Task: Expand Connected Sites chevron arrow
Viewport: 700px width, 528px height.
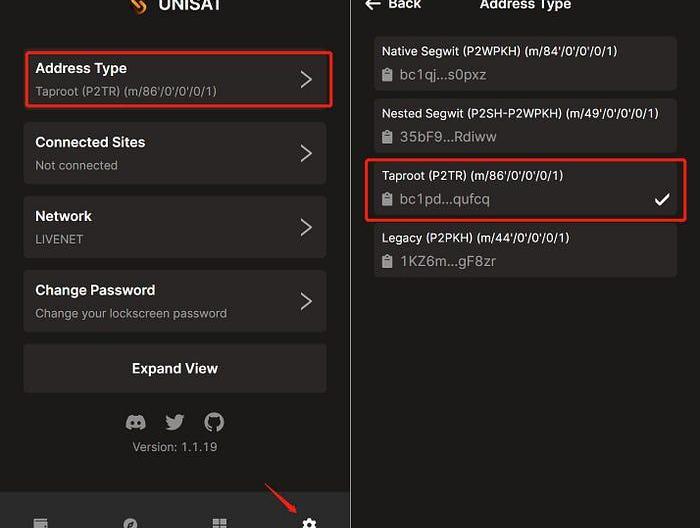Action: [x=307, y=153]
